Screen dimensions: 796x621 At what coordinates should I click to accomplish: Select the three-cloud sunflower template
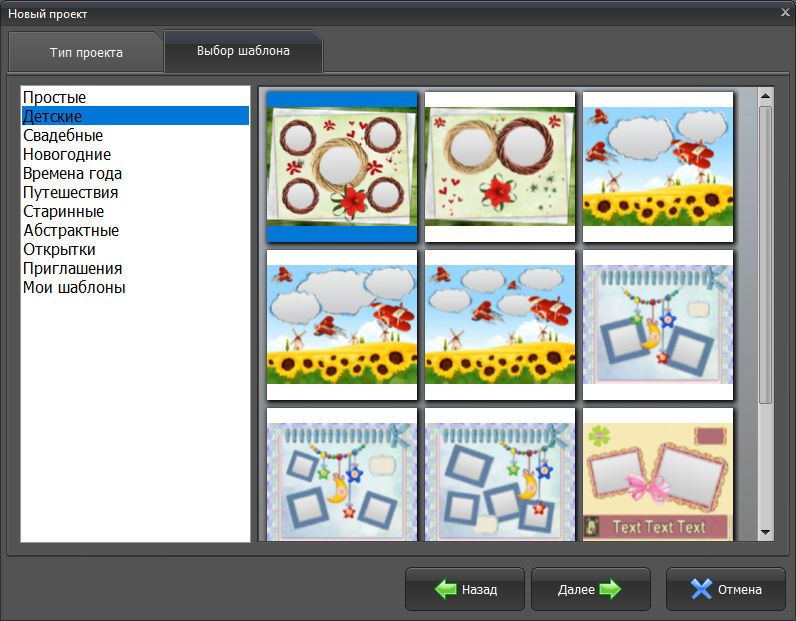pos(342,325)
